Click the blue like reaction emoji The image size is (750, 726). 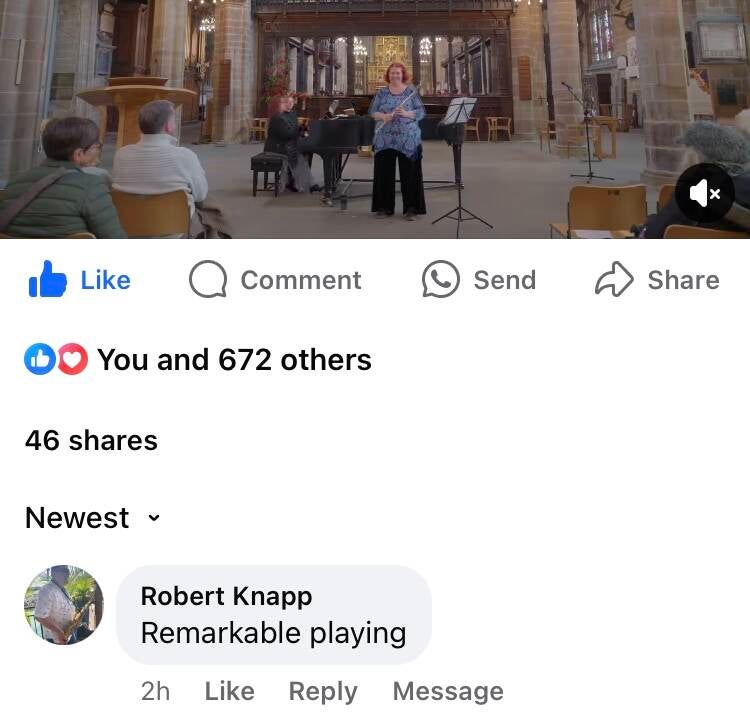40,359
